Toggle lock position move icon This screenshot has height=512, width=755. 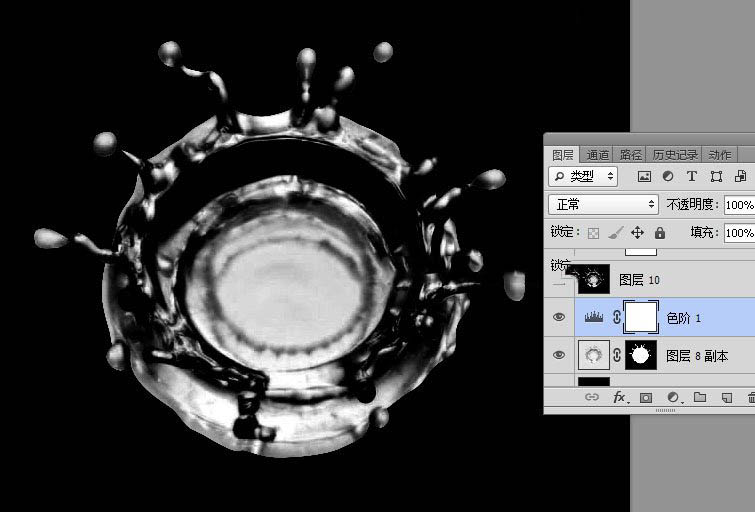coord(638,232)
